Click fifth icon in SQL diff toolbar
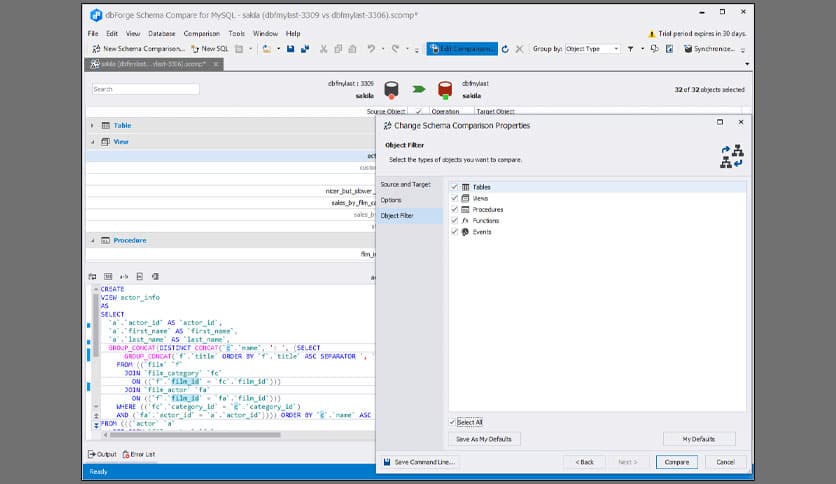Image resolution: width=836 pixels, height=484 pixels. point(155,277)
